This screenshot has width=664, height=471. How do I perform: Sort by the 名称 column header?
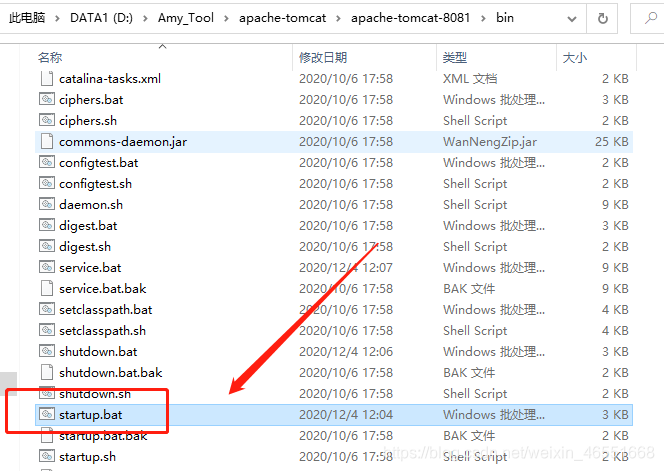(50, 57)
